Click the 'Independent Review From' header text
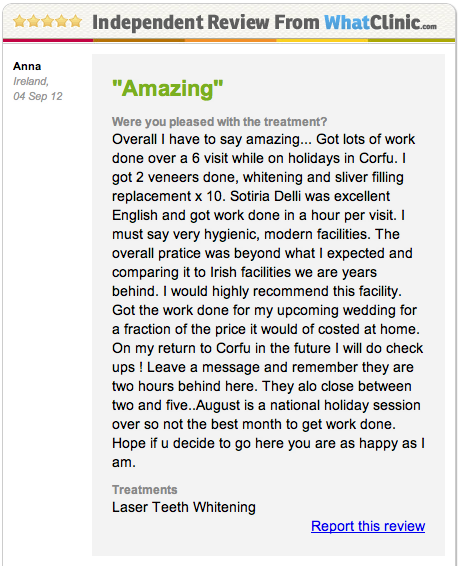The height and width of the screenshot is (566, 459). tap(206, 22)
